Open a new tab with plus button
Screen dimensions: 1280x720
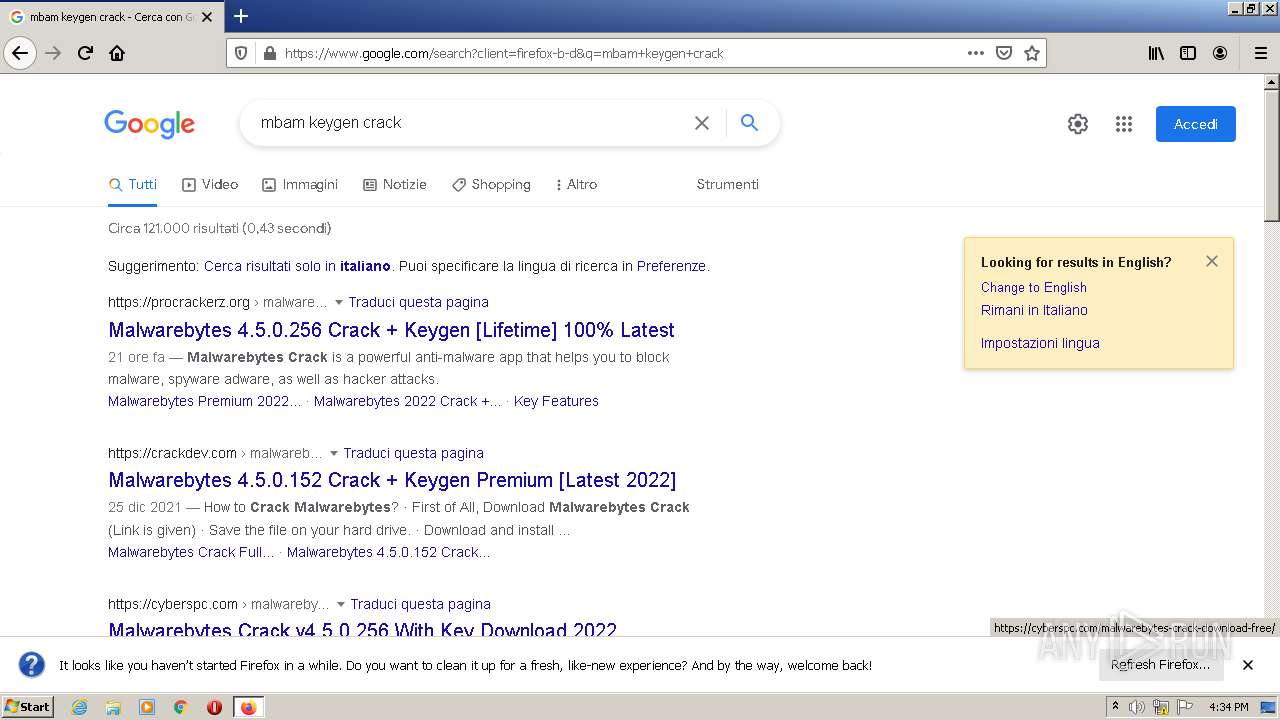click(x=241, y=16)
